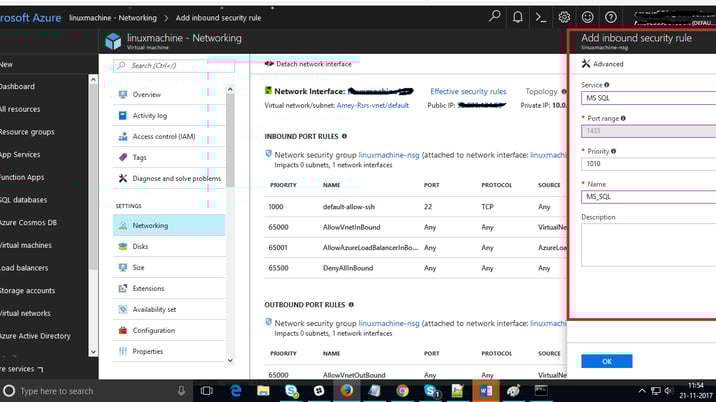Screen dimensions: 716x402
Task: Open Access control (IAM)
Action: point(169,137)
